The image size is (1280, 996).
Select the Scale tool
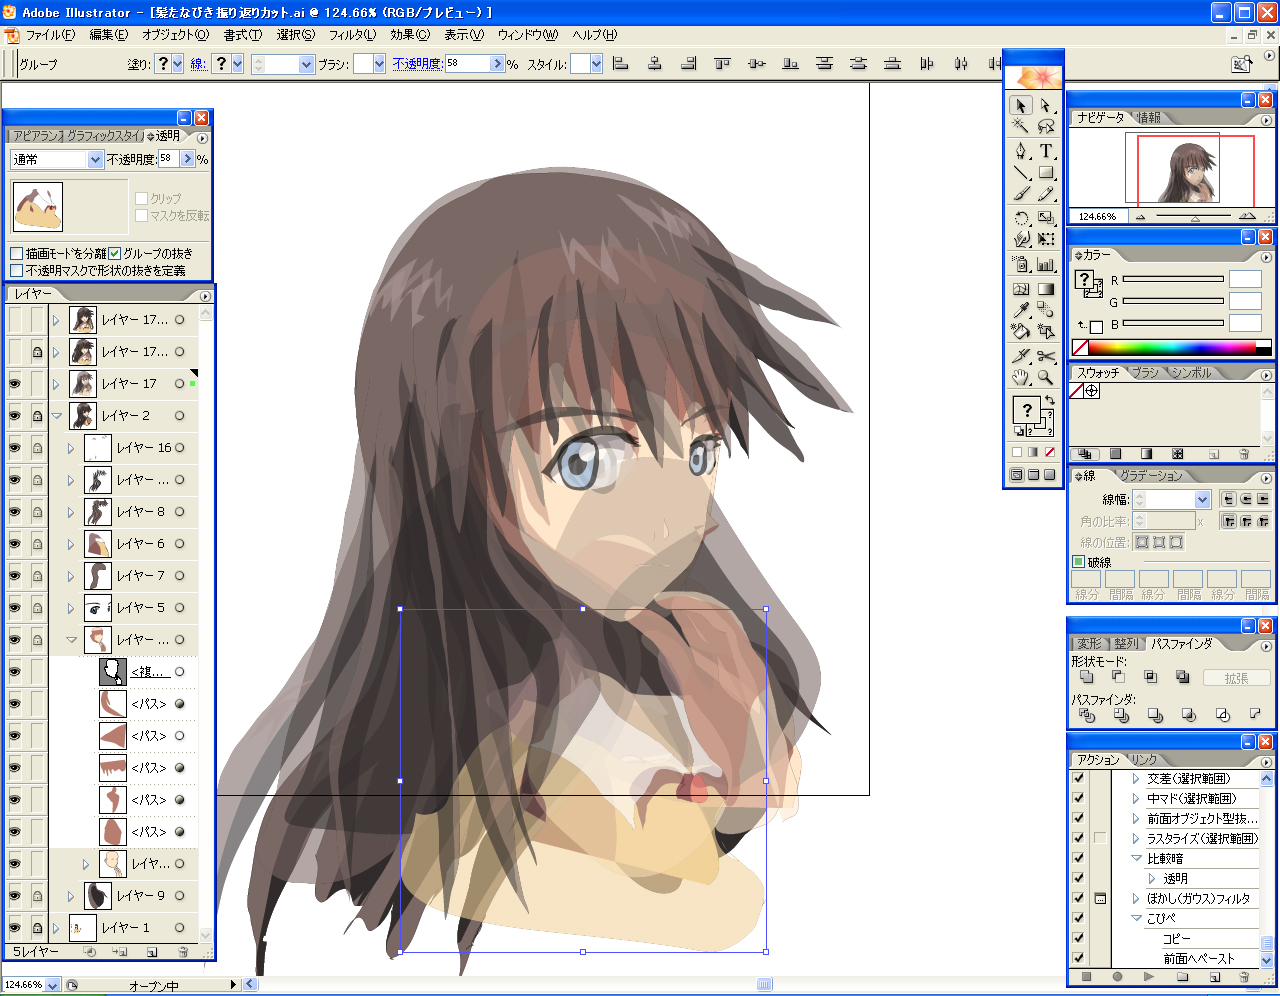(x=1046, y=218)
